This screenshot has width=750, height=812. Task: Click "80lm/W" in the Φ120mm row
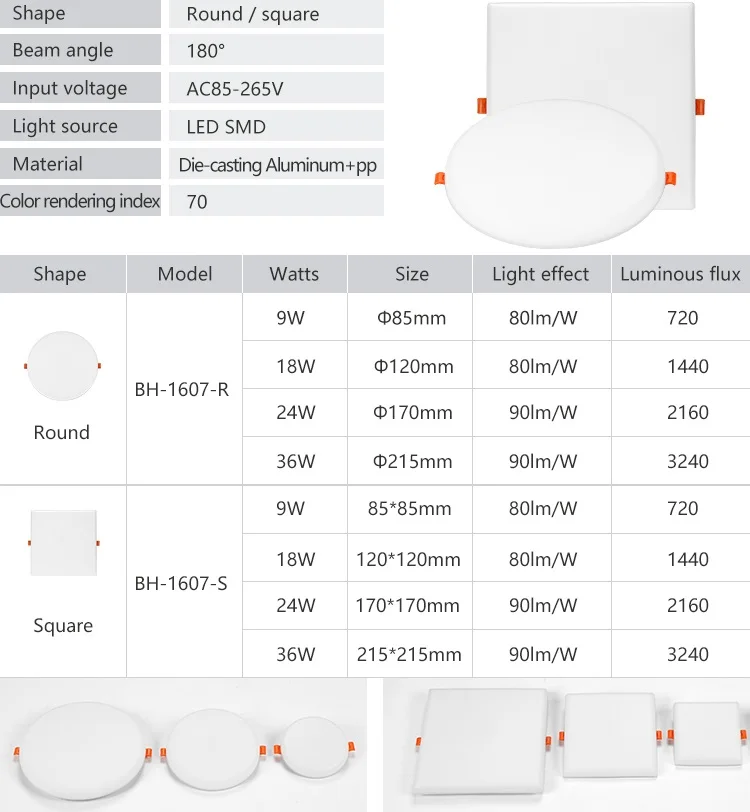click(x=542, y=366)
